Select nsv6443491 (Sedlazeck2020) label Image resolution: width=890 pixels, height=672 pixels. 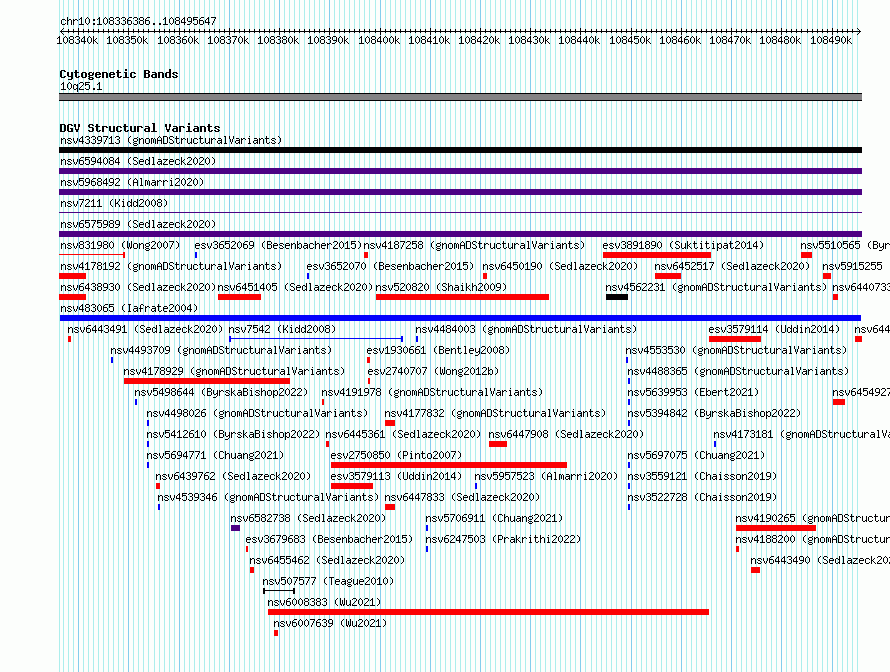pyautogui.click(x=145, y=329)
